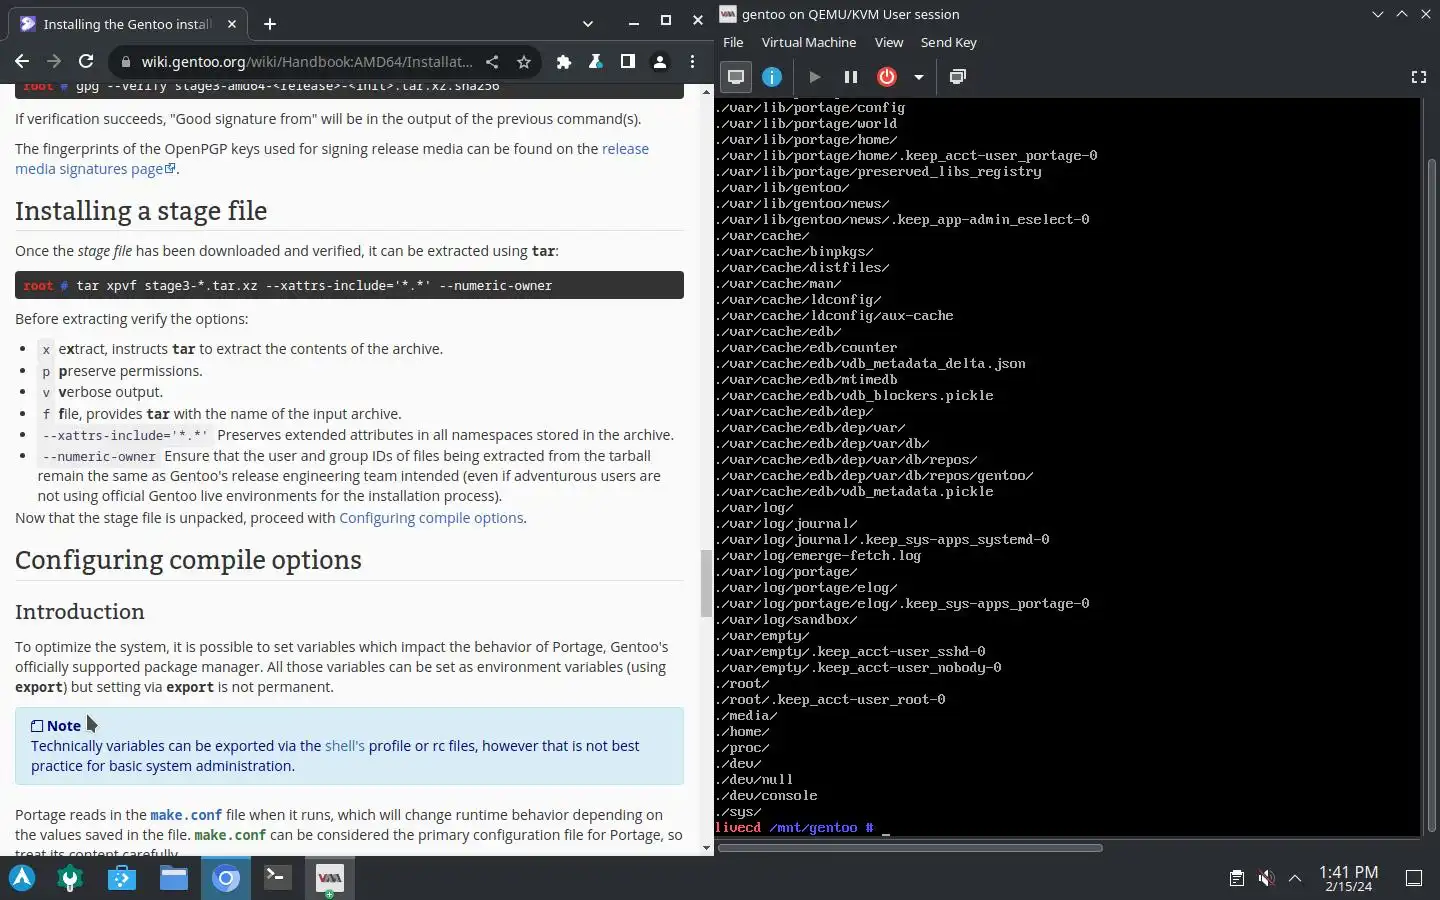Click the second make.conf link
Screen dimensions: 1440x900
230,835
